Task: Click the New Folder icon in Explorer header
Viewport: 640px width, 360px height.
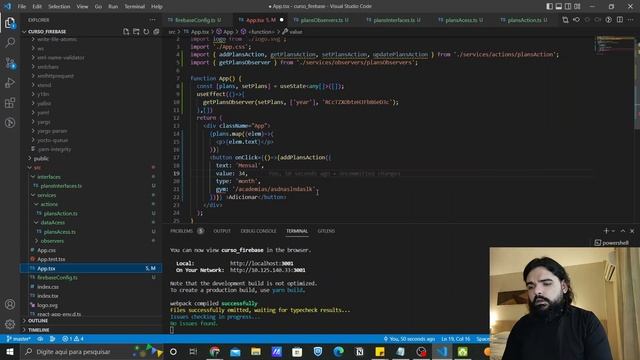Action: 136,31
